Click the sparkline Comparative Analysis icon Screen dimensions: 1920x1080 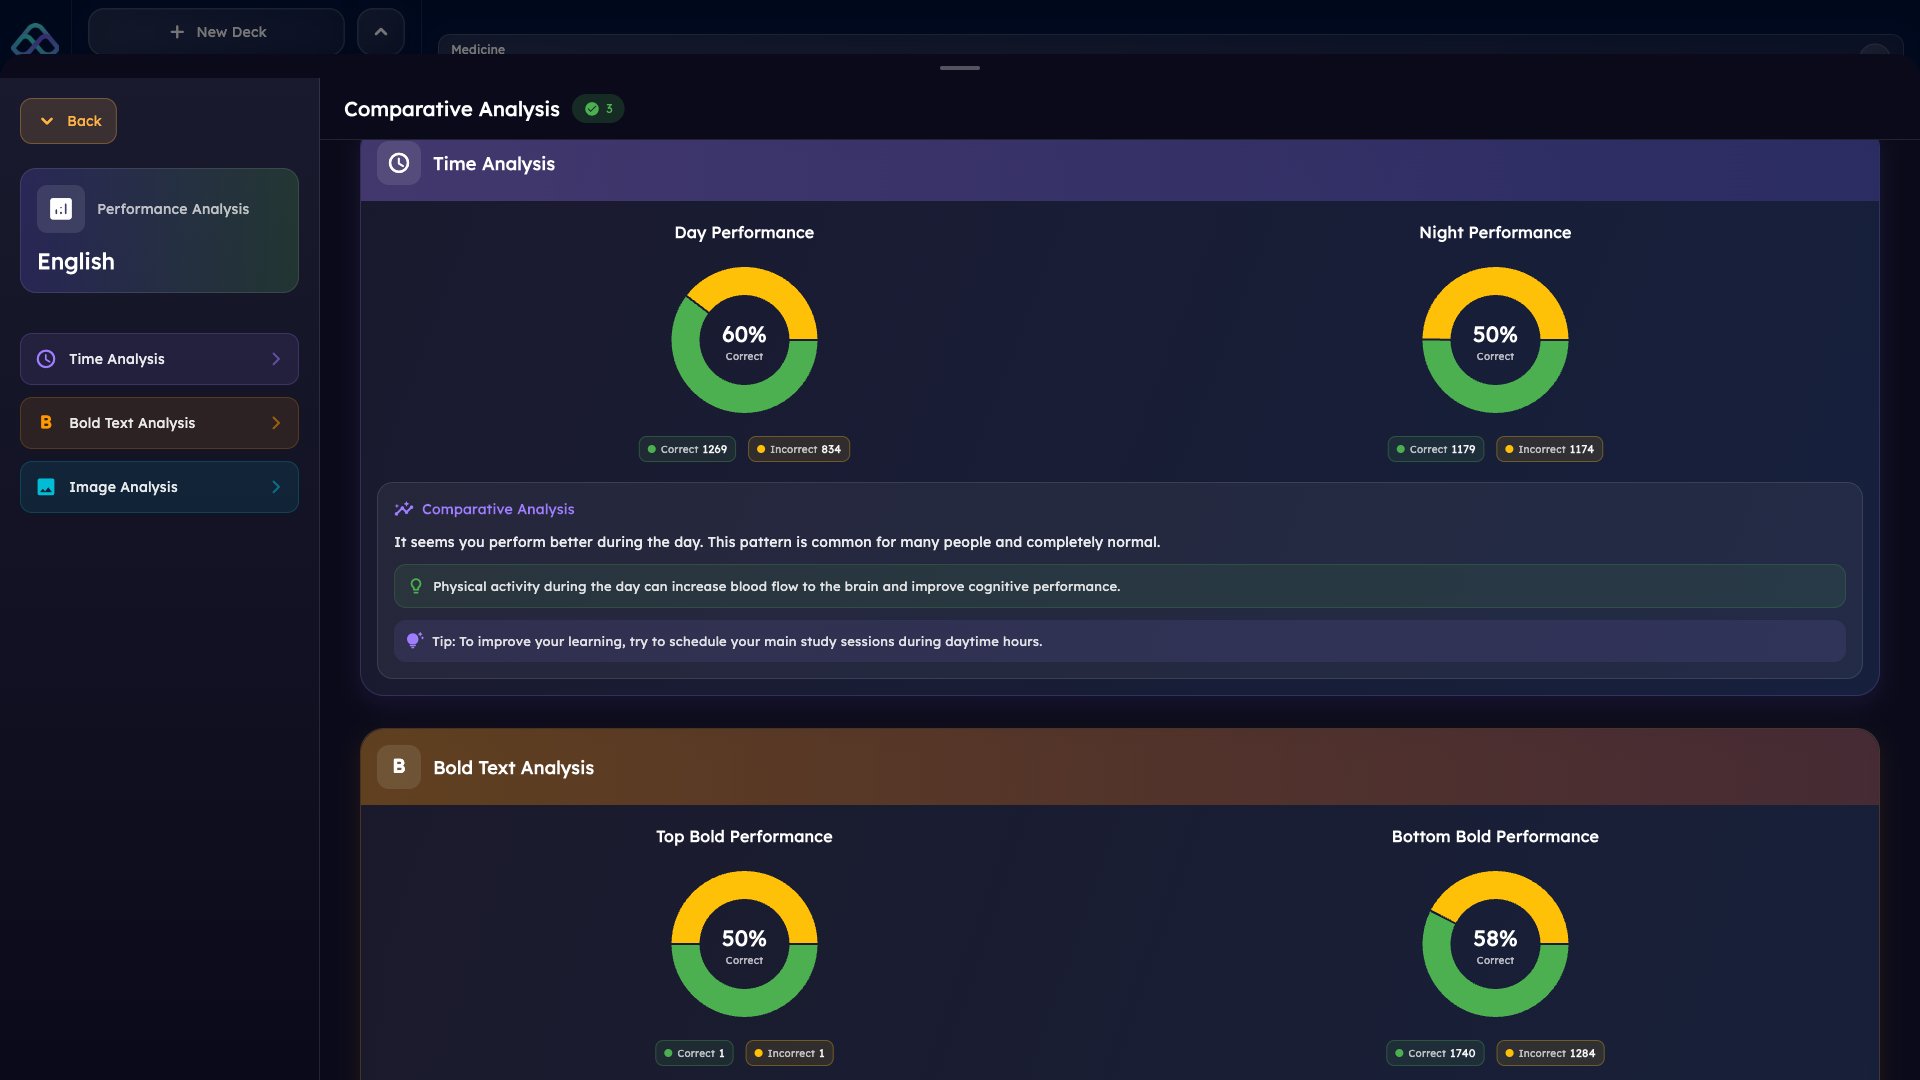(x=404, y=509)
